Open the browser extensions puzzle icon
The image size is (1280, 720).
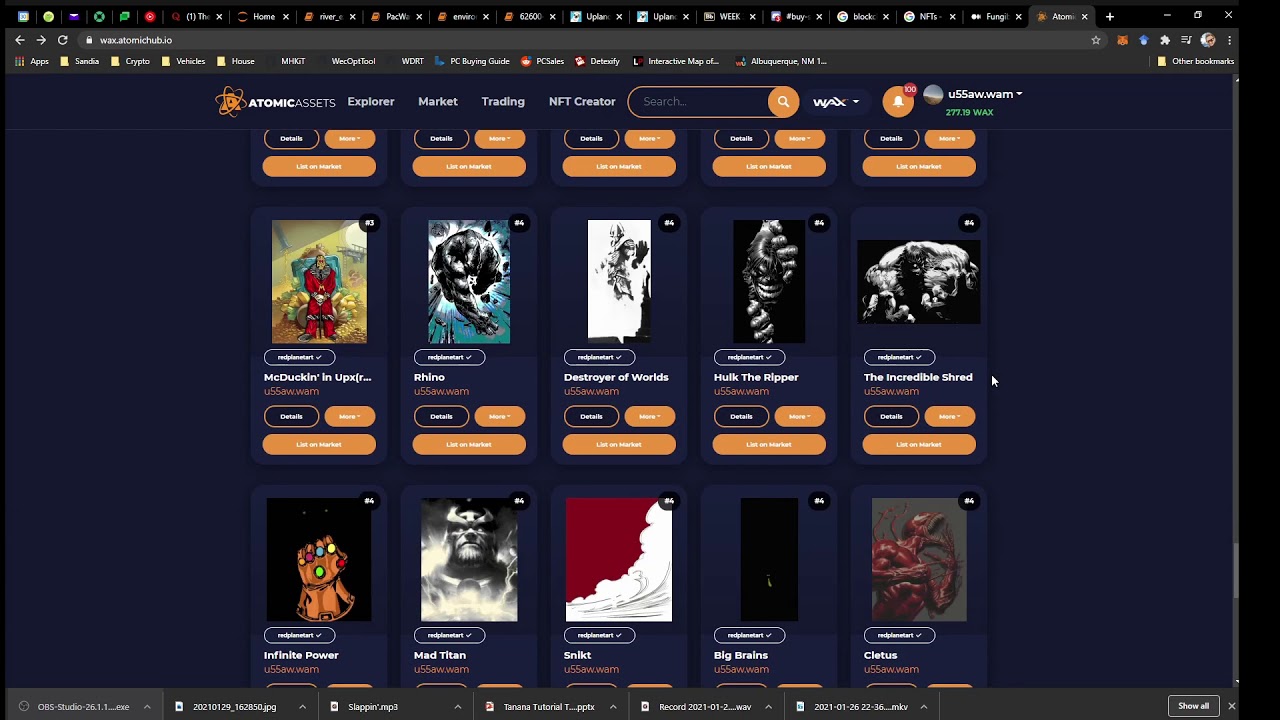(1165, 40)
